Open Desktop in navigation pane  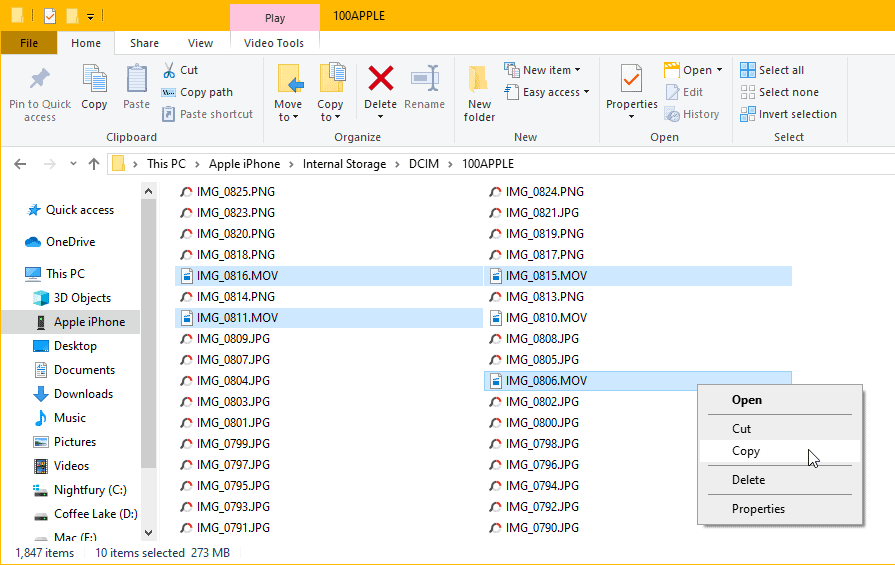[x=75, y=346]
